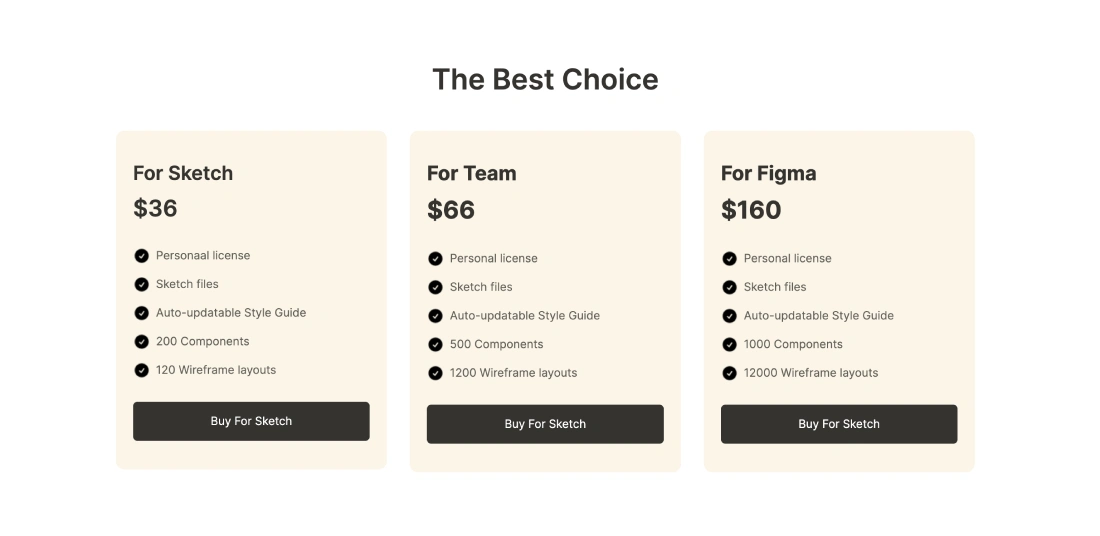Click the check icon beside 1200 Wireframe layouts
The image size is (1100, 536).
coord(435,373)
